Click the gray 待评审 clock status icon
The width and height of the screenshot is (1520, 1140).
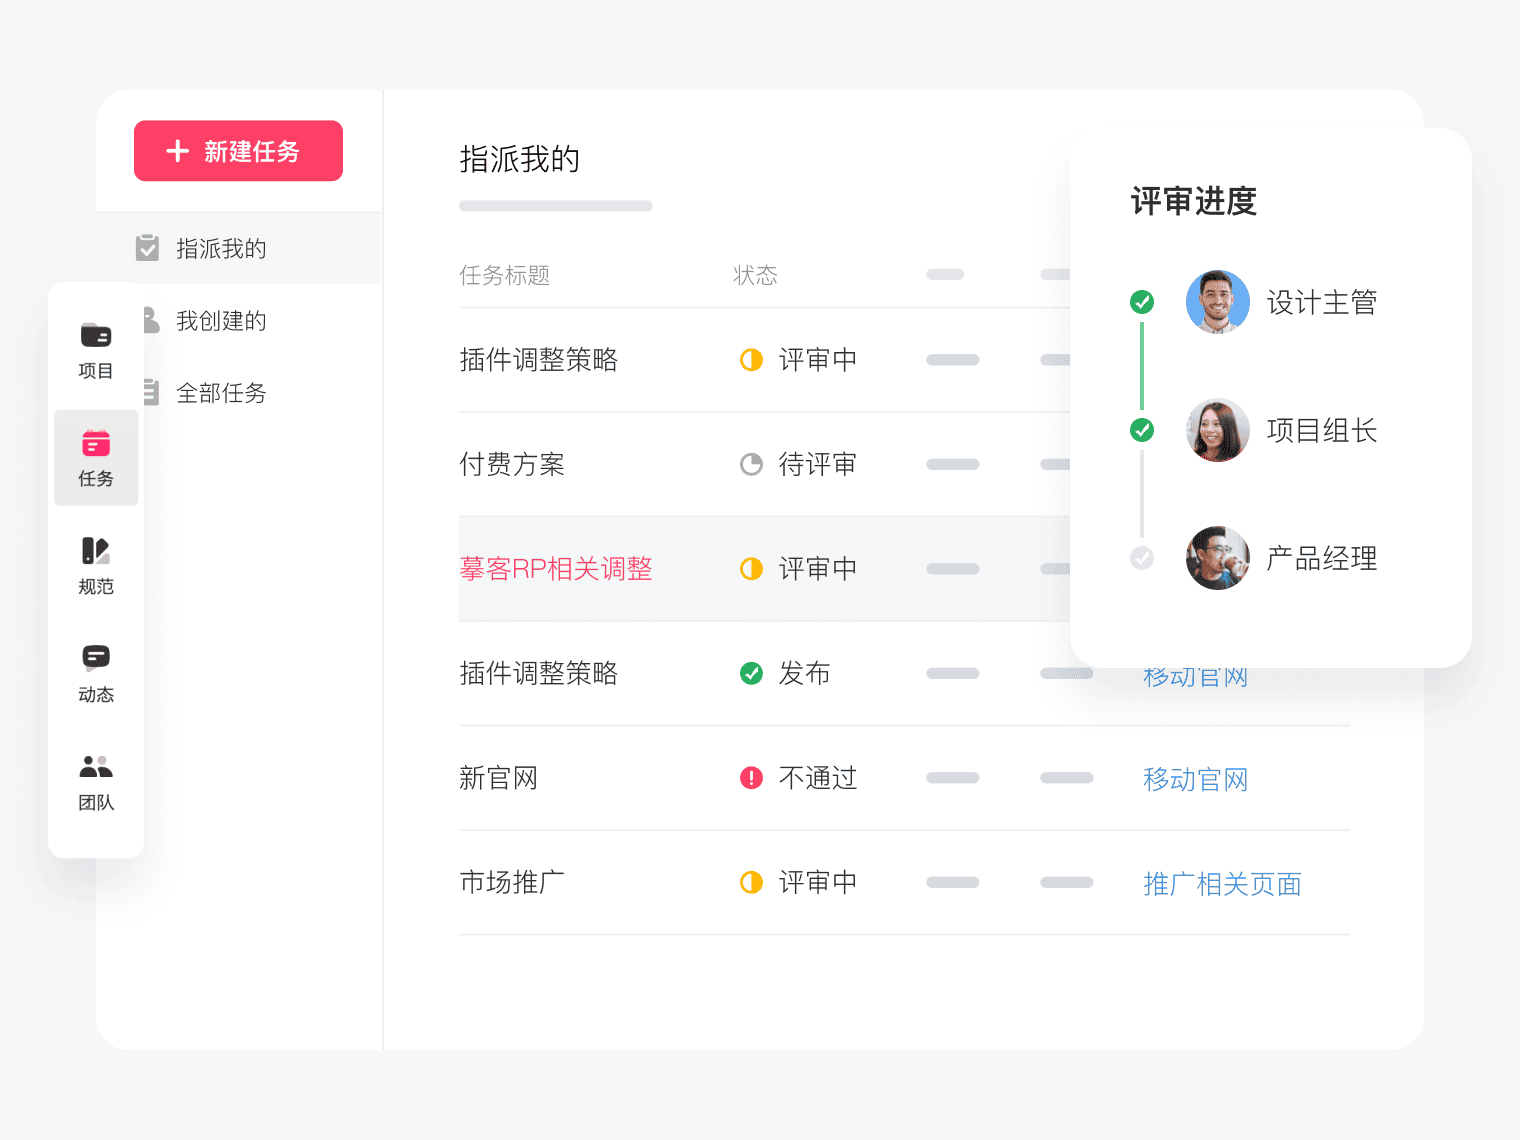coord(751,464)
